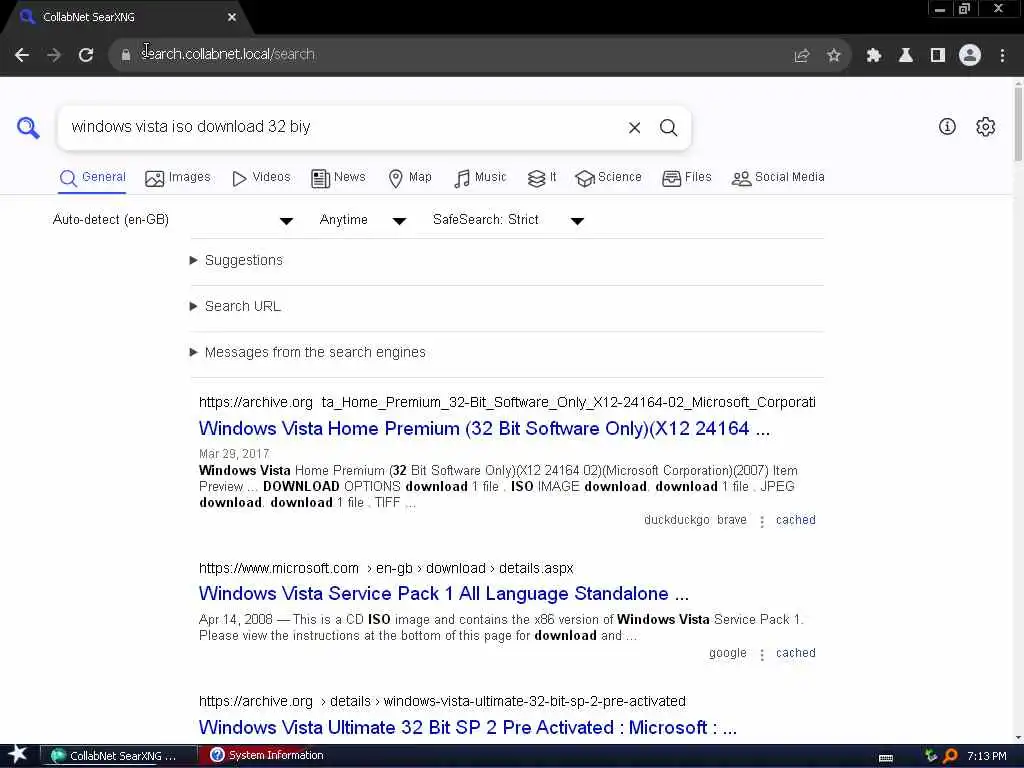Viewport: 1024px width, 768px height.
Task: Reload the page
Action: pos(86,55)
